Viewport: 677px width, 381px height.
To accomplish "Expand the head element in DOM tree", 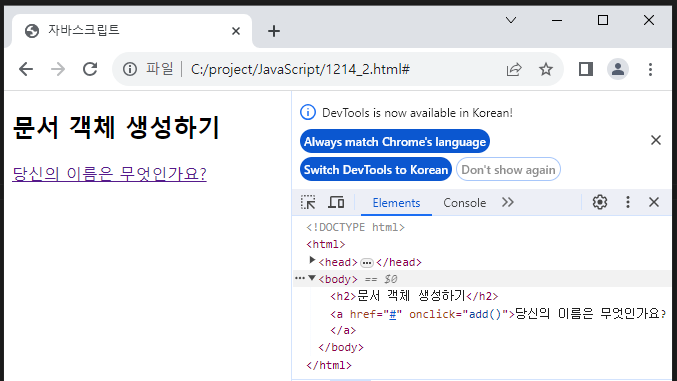I will pos(312,260).
